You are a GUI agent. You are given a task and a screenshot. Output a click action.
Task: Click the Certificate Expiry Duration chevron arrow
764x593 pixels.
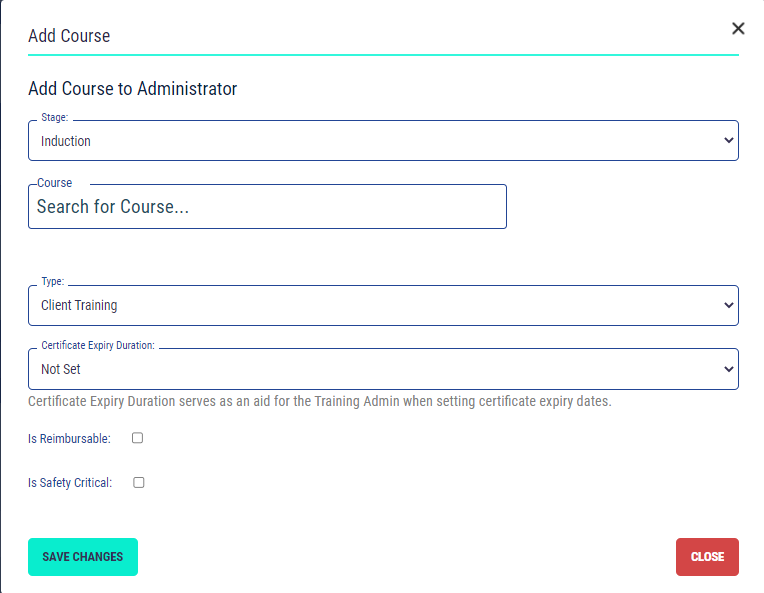click(728, 369)
